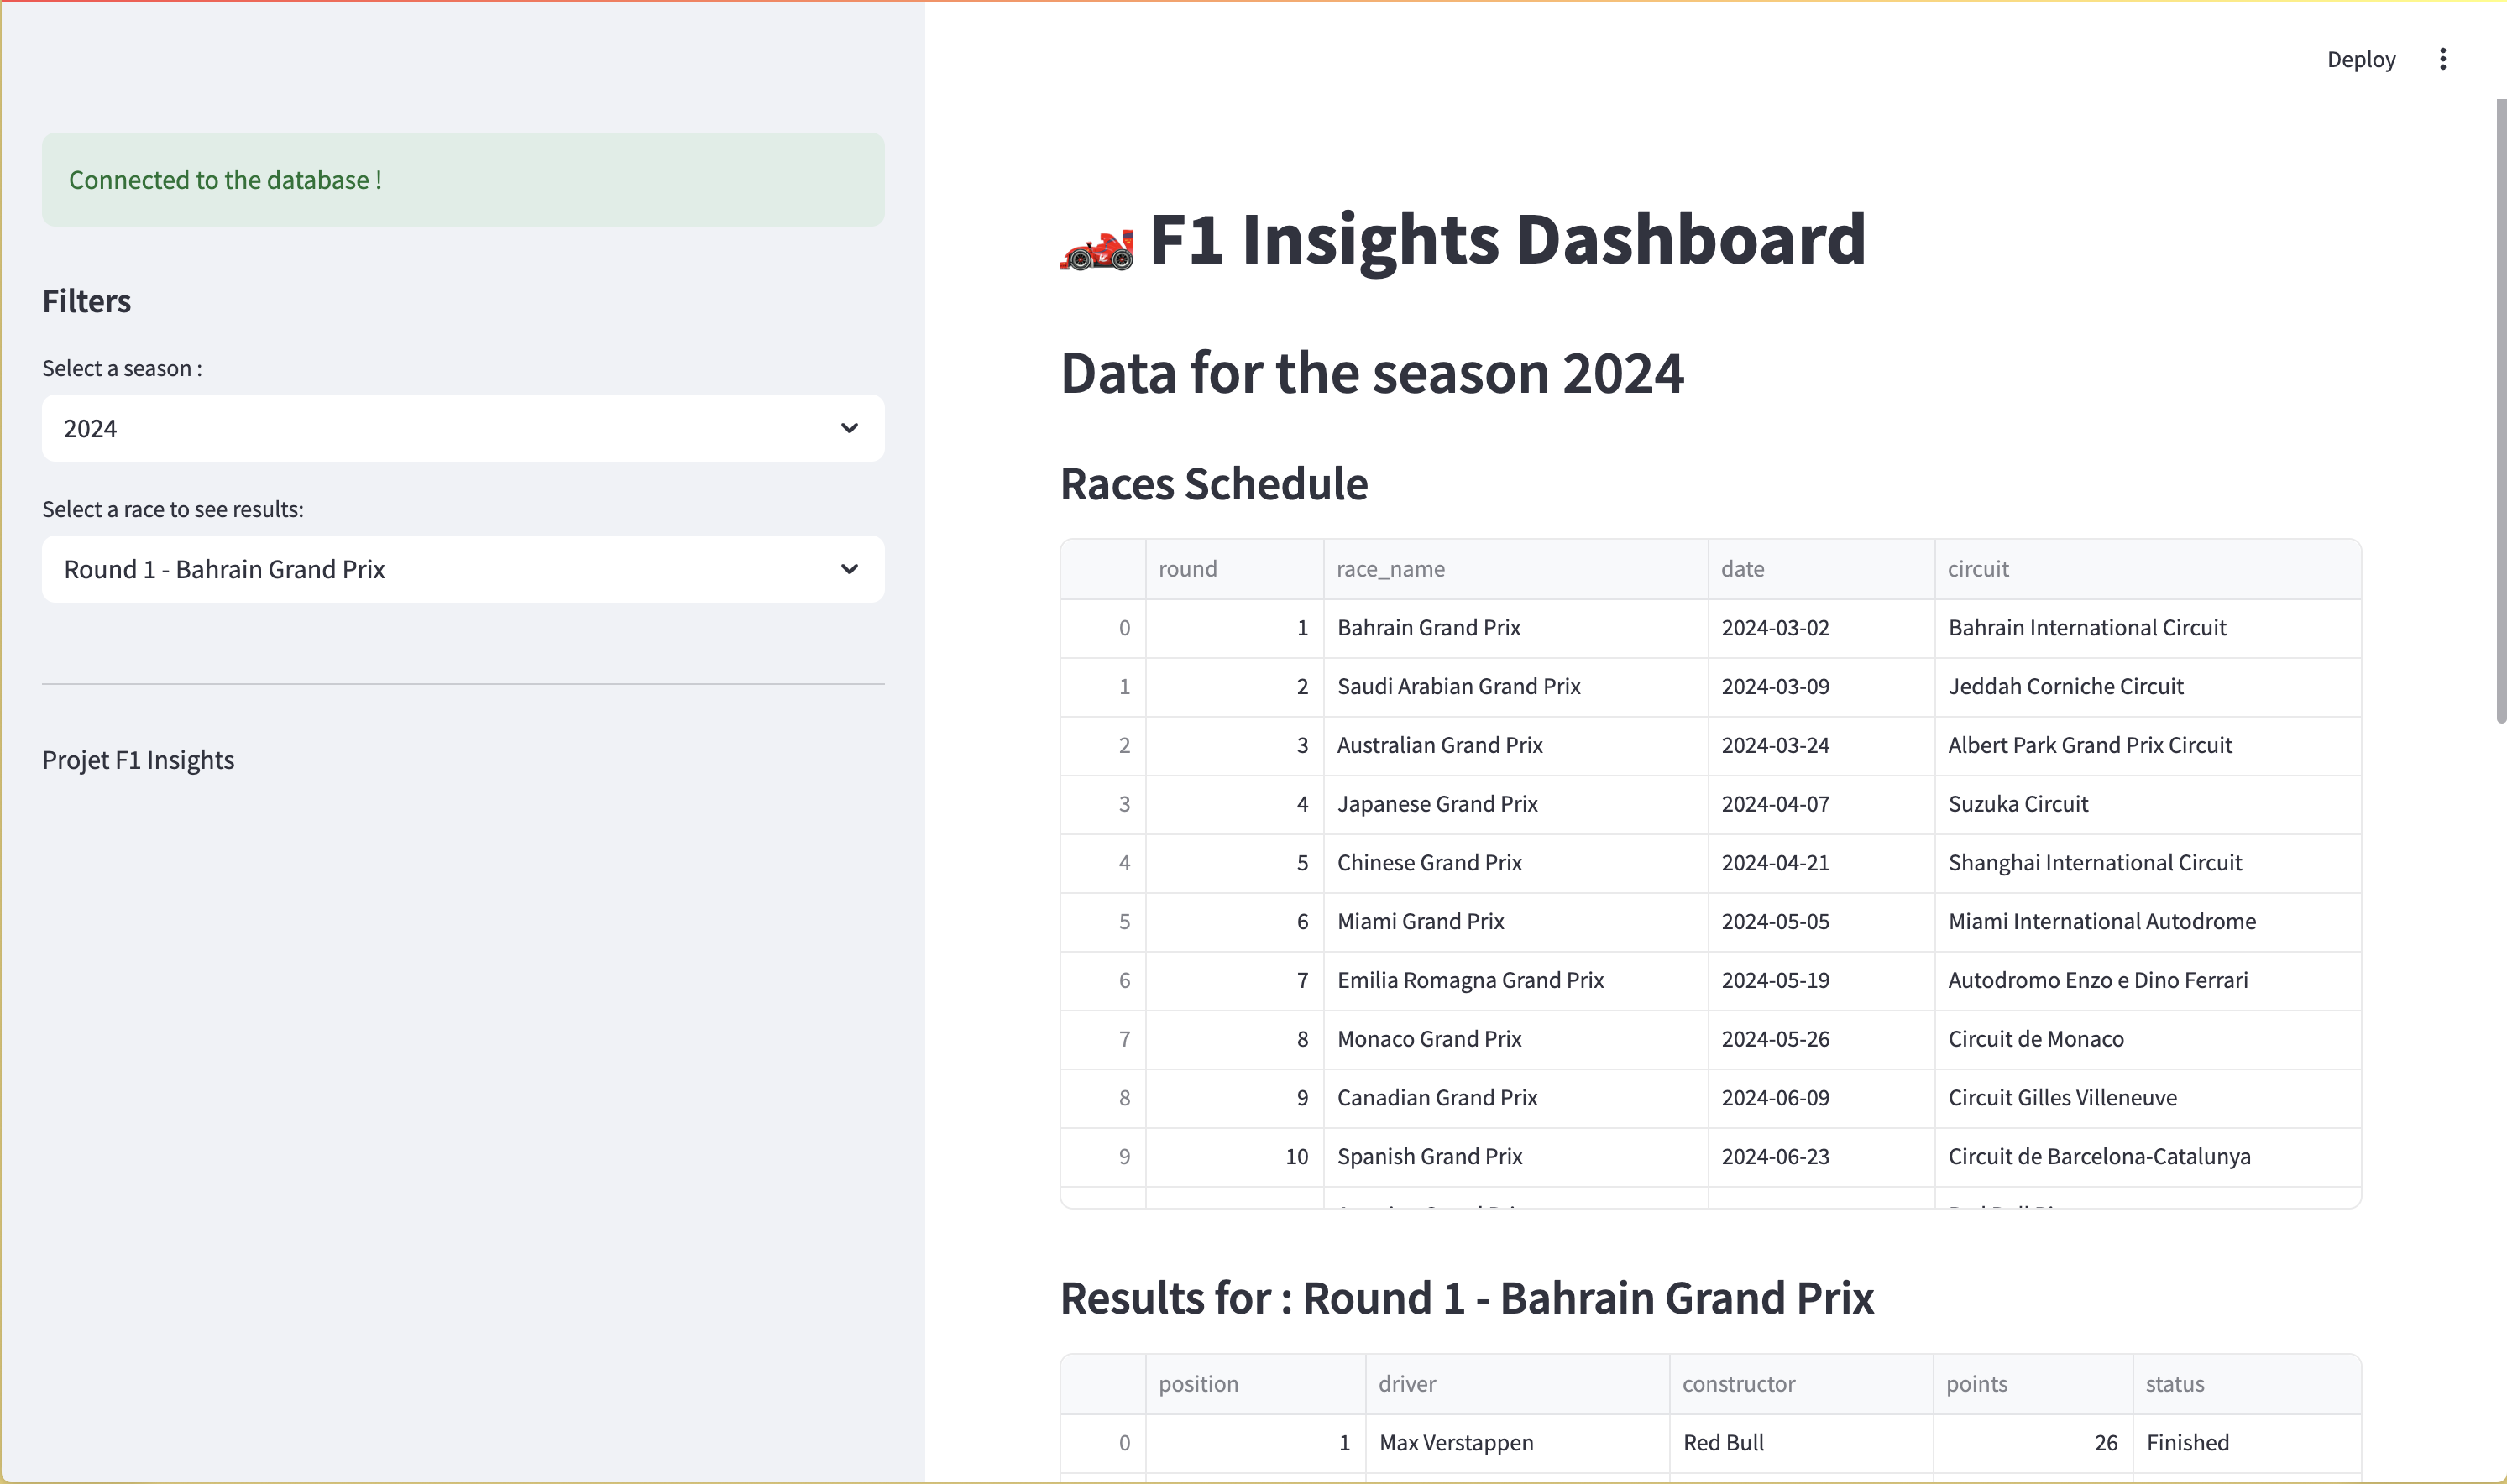The image size is (2507, 1484).
Task: Sort by the round column header
Action: click(x=1234, y=569)
